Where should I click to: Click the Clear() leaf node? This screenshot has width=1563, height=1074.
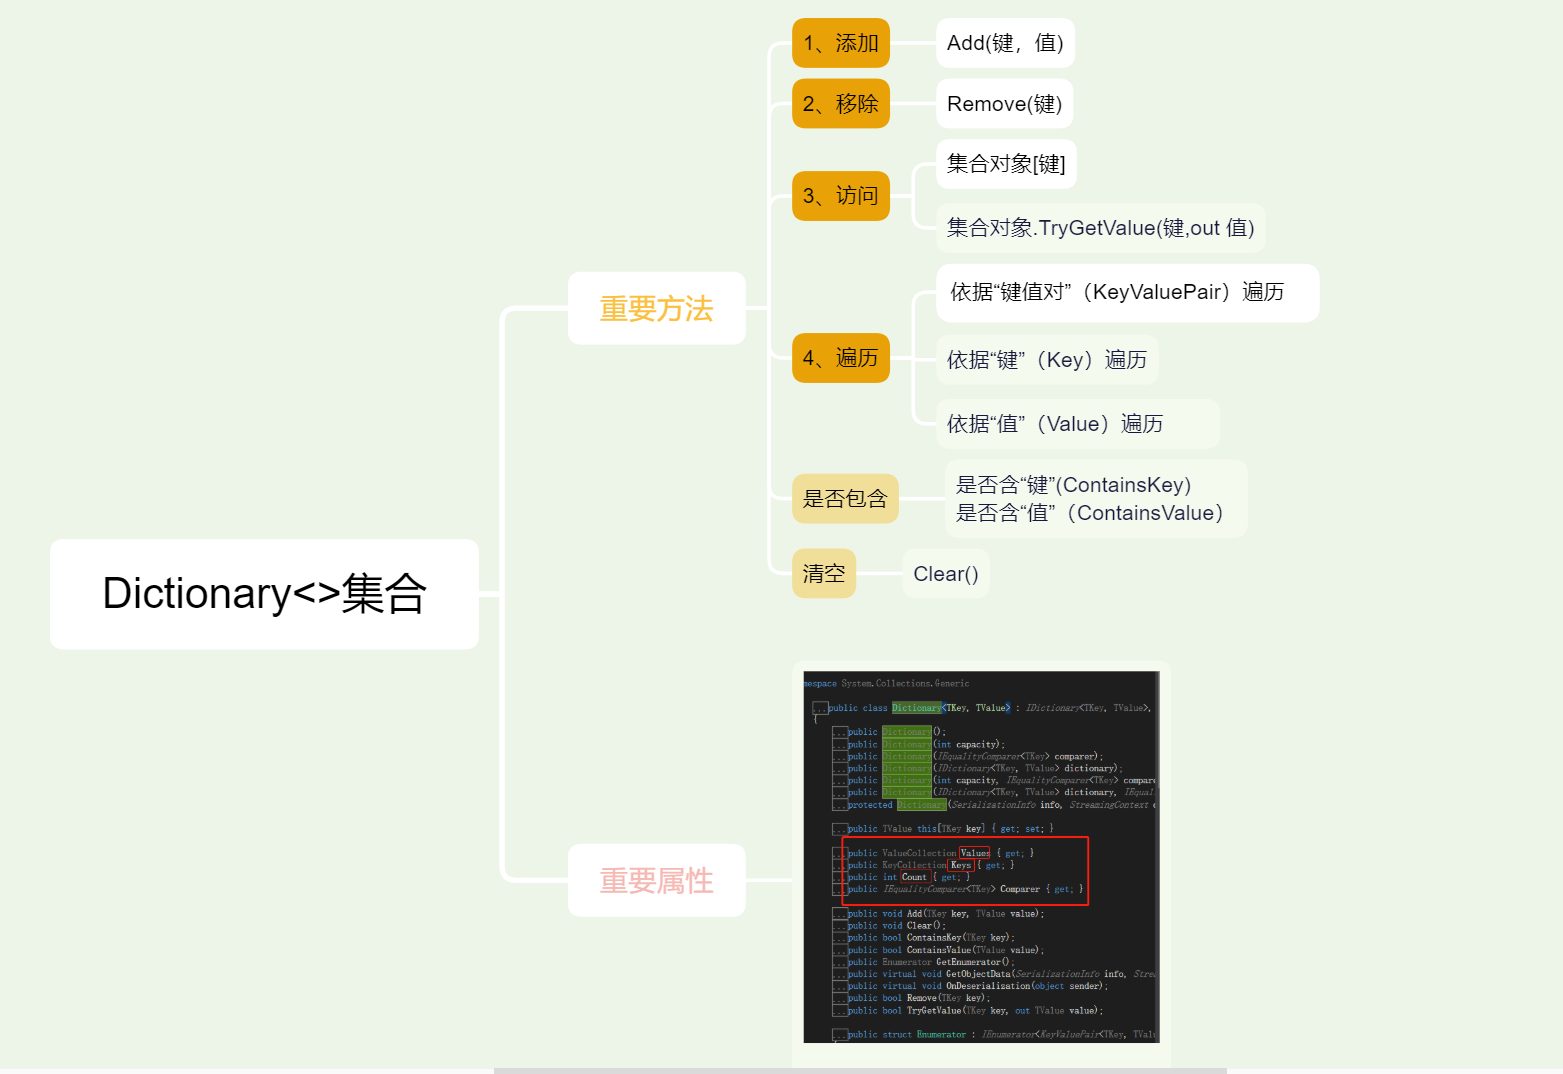[946, 574]
